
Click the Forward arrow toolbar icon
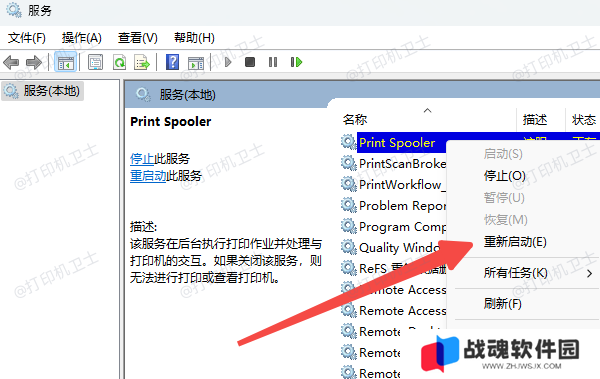click(x=34, y=62)
